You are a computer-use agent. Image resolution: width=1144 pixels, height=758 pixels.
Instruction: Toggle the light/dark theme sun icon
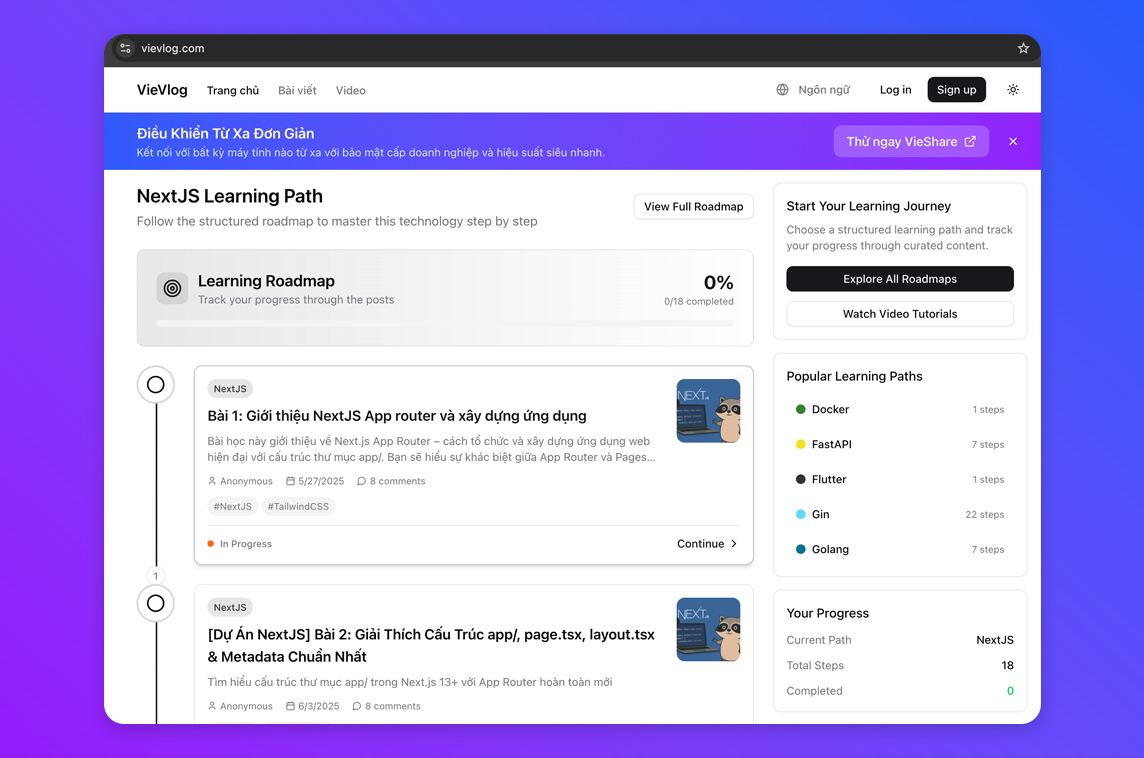[1013, 90]
